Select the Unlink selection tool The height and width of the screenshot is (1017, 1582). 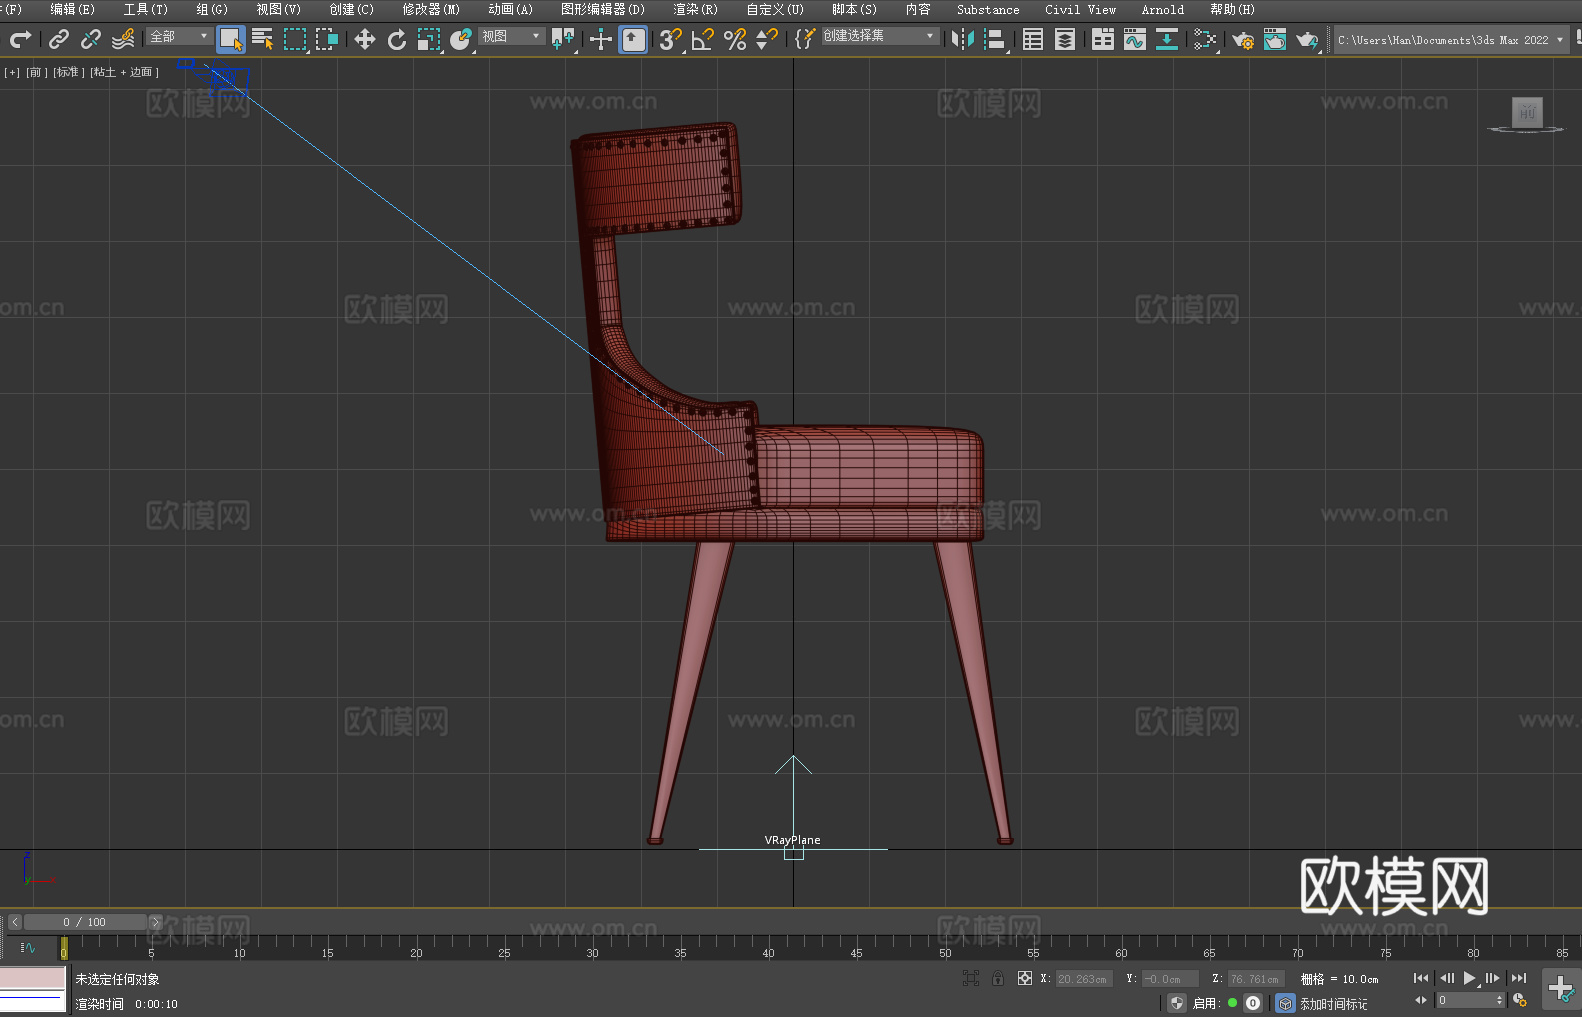point(91,39)
